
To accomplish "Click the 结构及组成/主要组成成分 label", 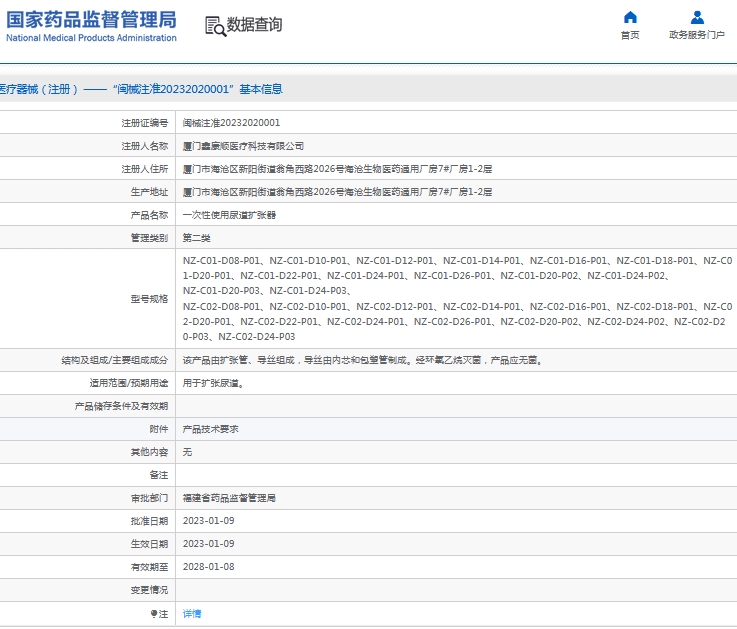I will pos(115,360).
